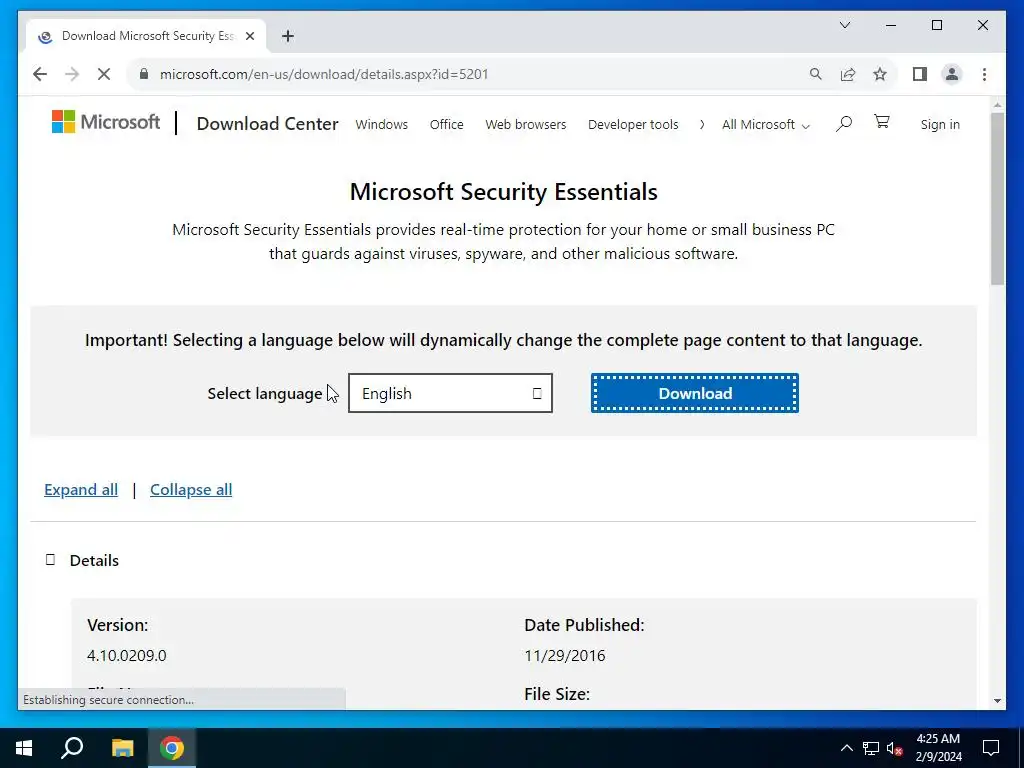Open the notification center

tap(991, 748)
